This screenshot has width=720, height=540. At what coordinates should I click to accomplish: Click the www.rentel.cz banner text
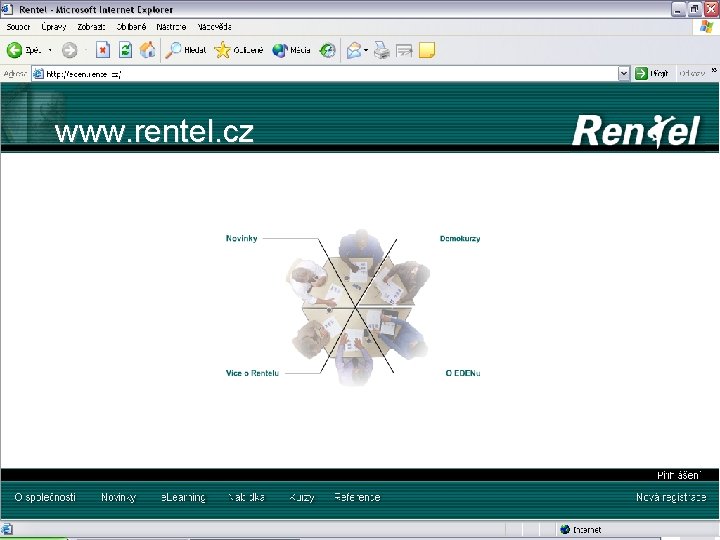point(154,131)
